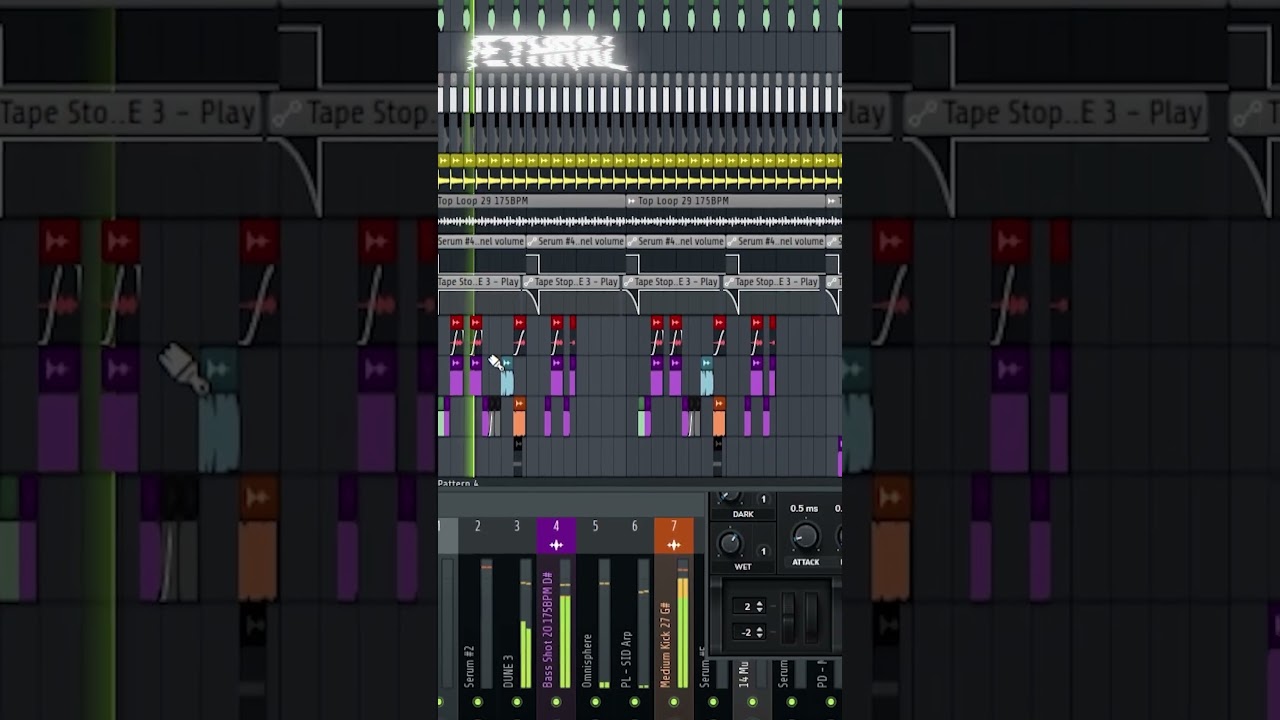Toggle Bass Shot track mute LED
The image size is (1280, 720).
[x=556, y=702]
